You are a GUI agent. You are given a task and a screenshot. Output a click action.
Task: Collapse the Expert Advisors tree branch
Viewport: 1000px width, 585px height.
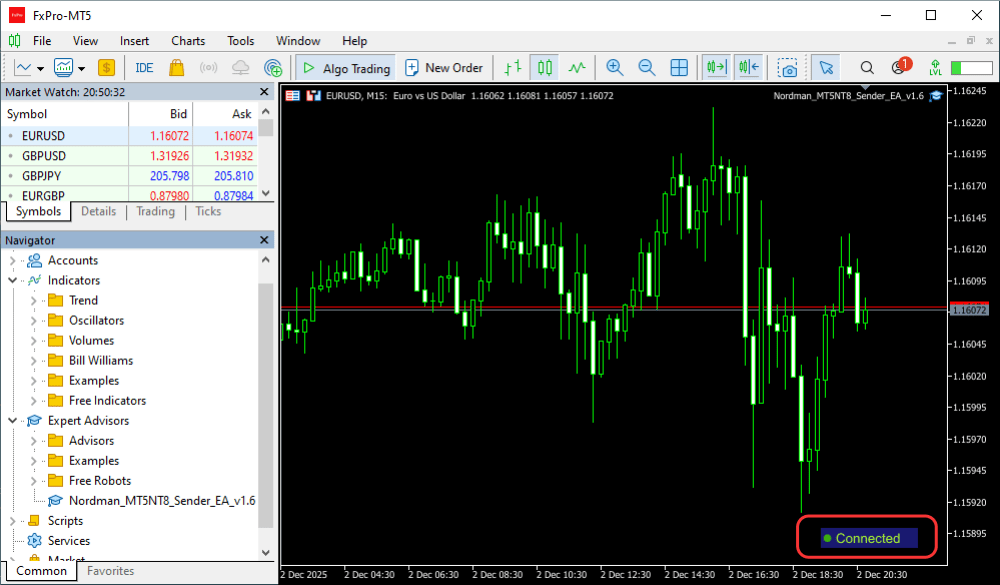[12, 420]
